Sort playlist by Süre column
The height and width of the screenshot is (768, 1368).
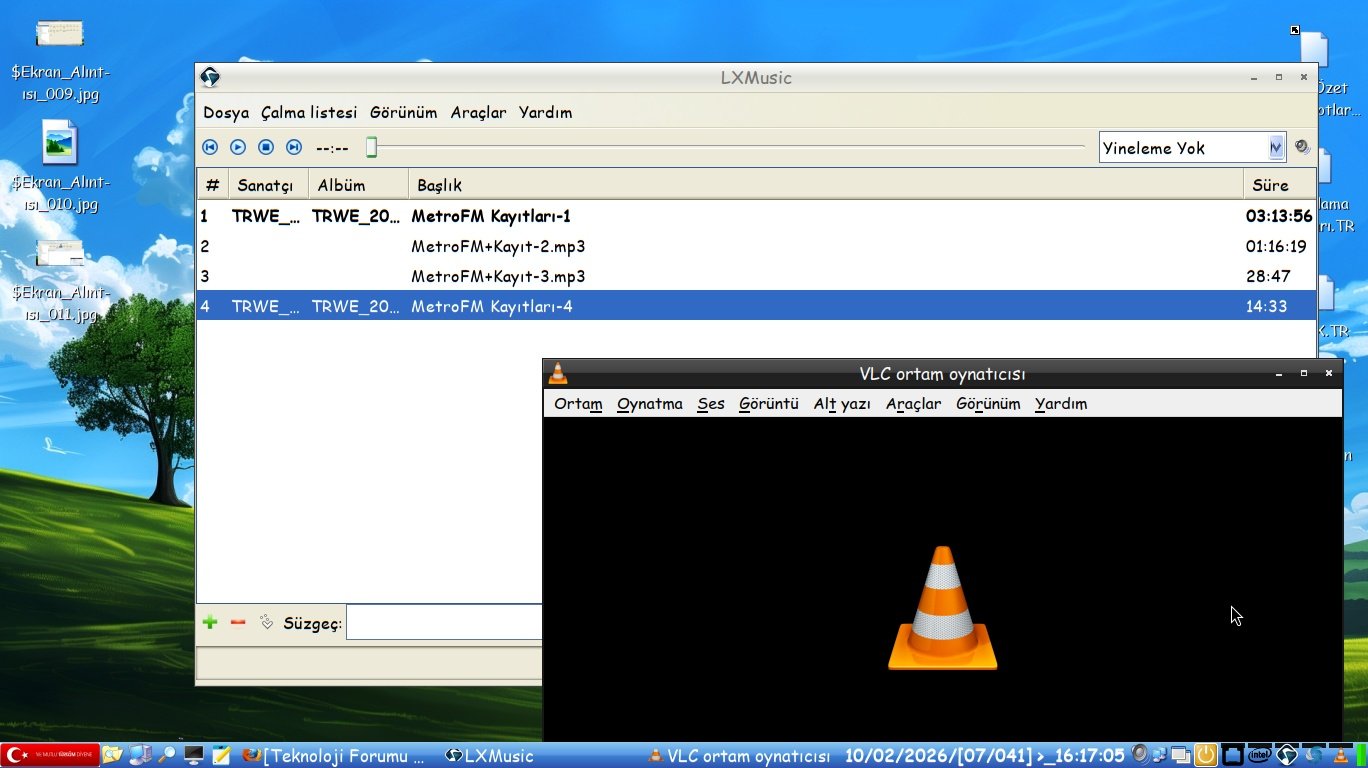[1279, 185]
